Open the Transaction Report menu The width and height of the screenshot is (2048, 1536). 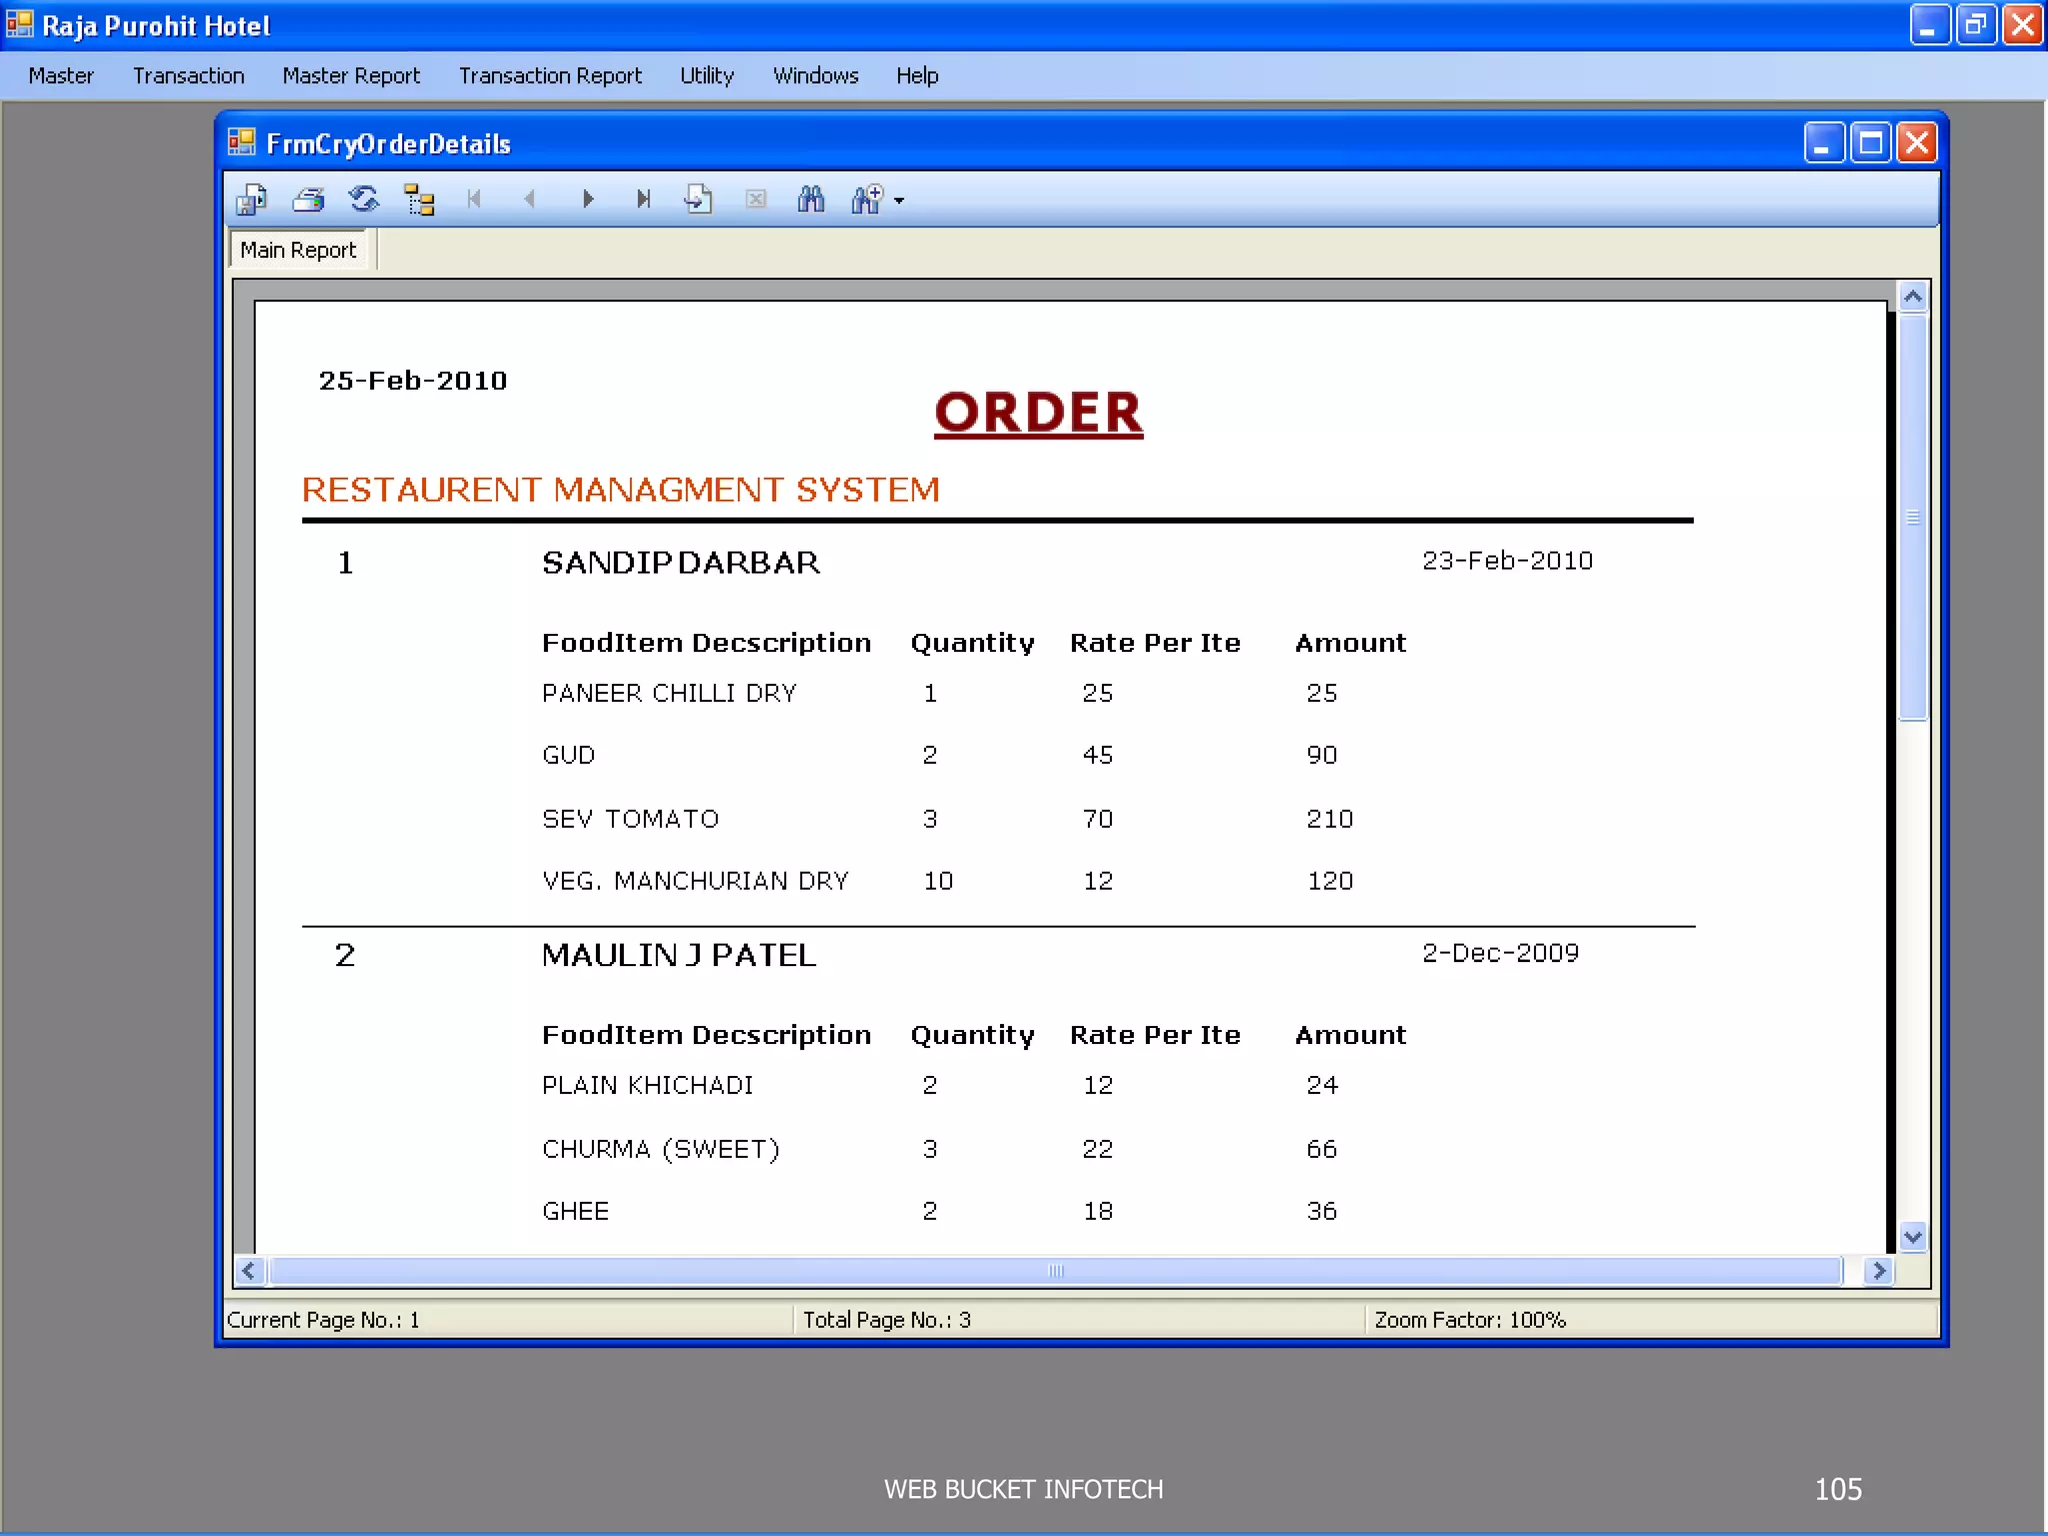550,76
